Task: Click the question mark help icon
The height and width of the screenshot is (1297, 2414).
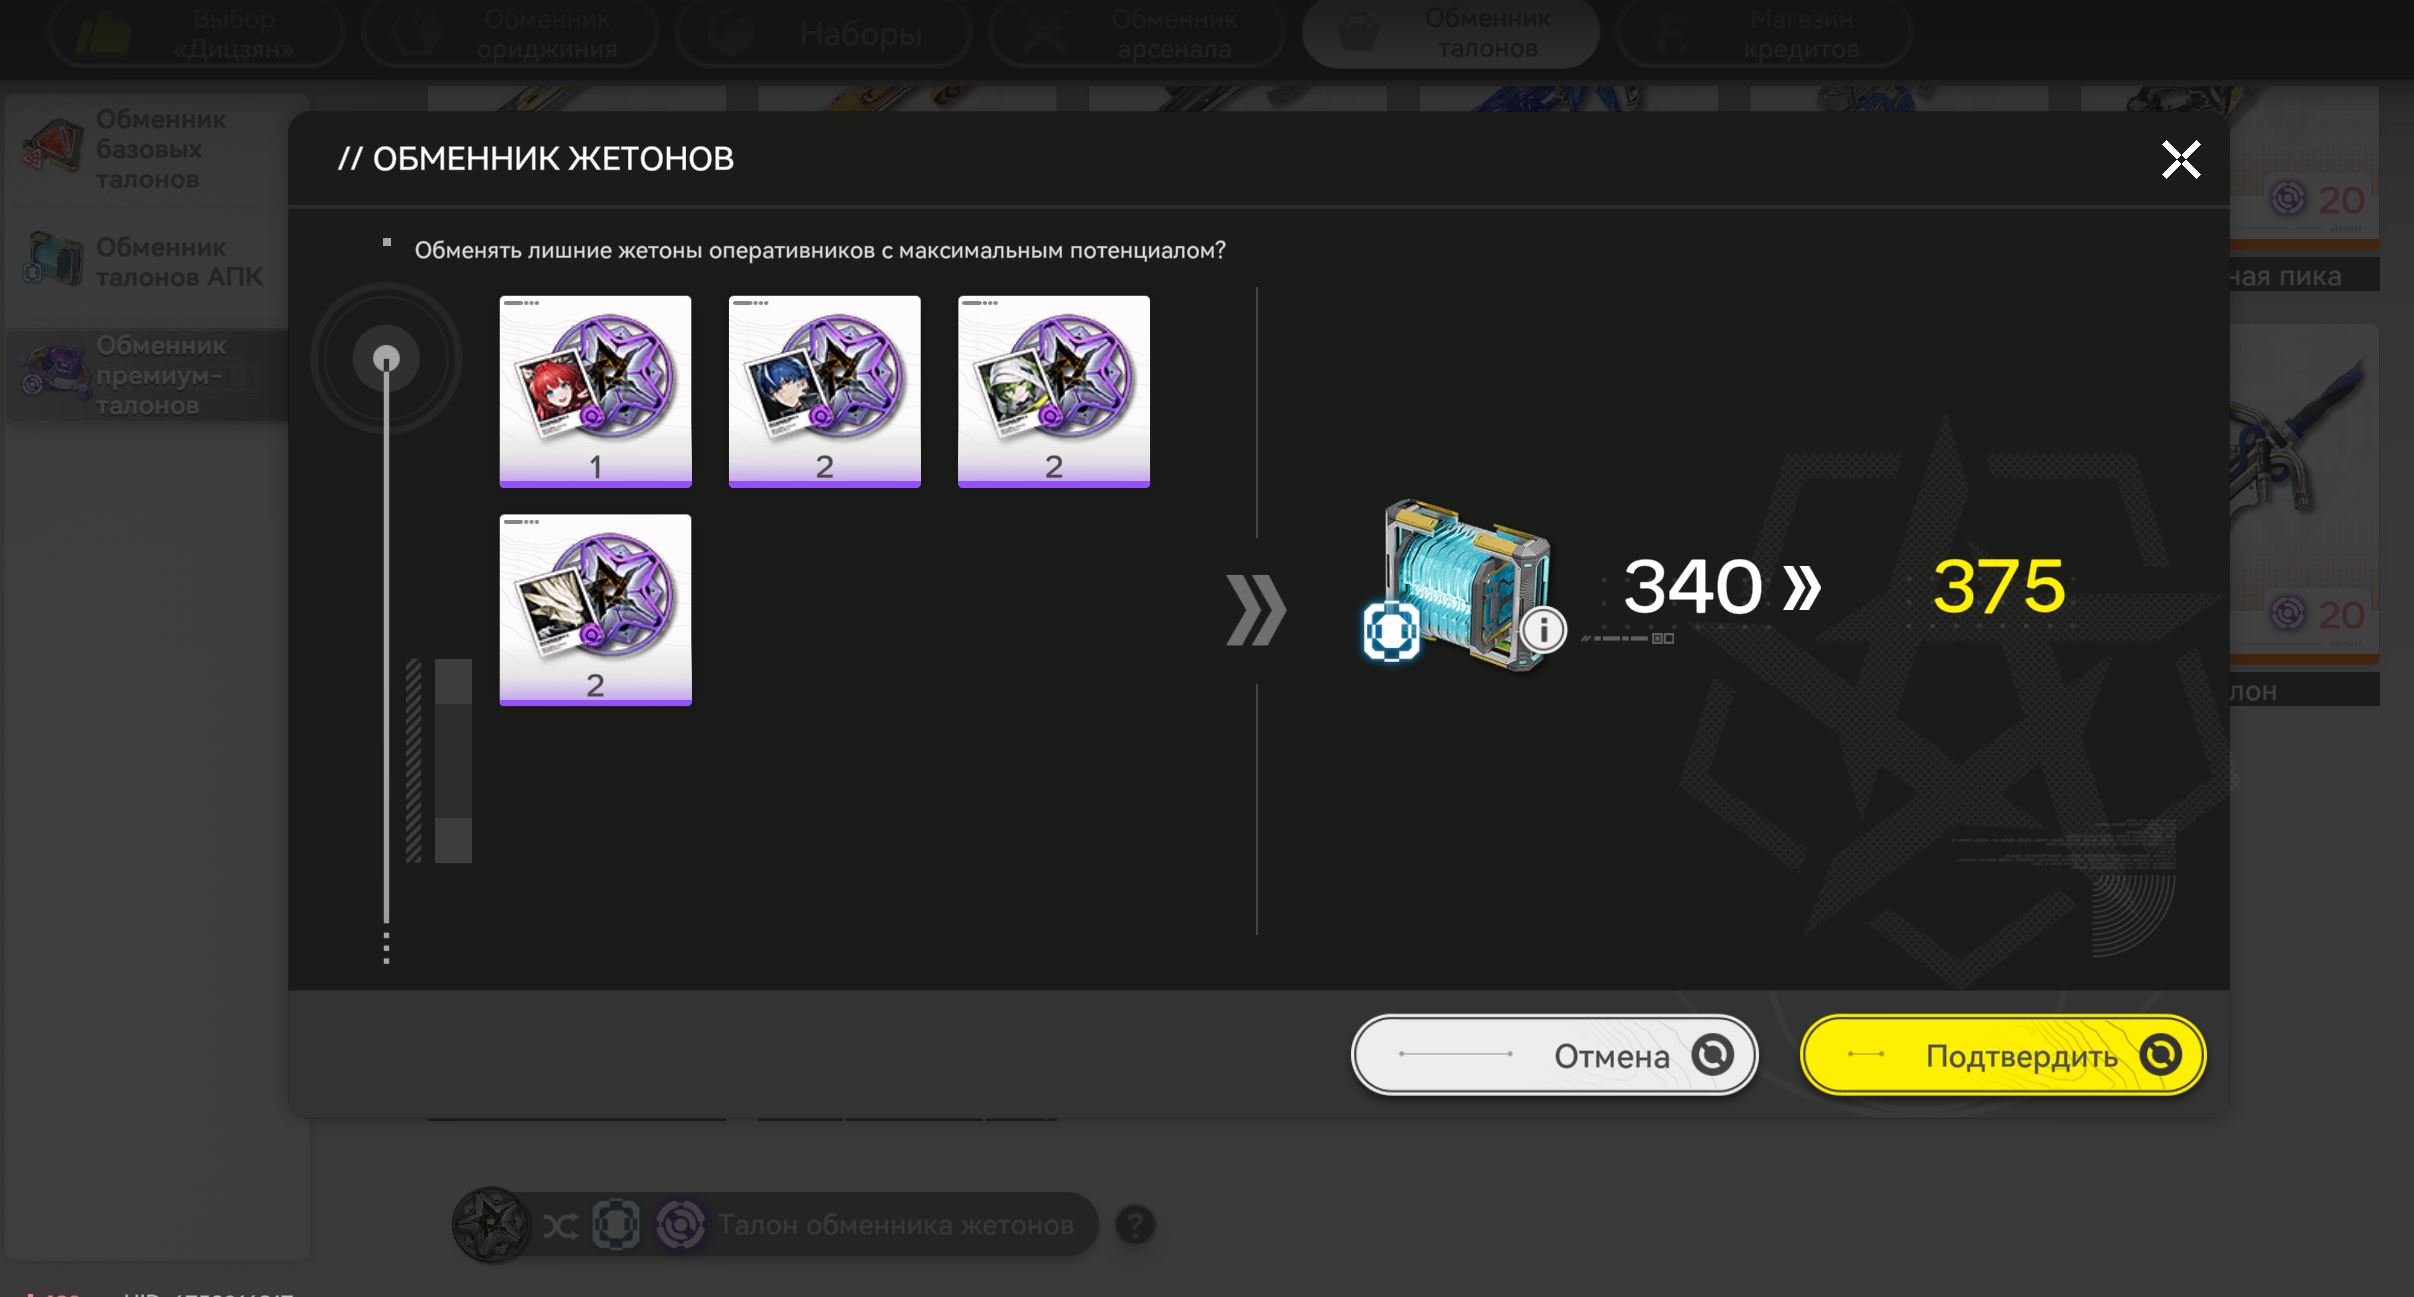Action: pos(1135,1225)
